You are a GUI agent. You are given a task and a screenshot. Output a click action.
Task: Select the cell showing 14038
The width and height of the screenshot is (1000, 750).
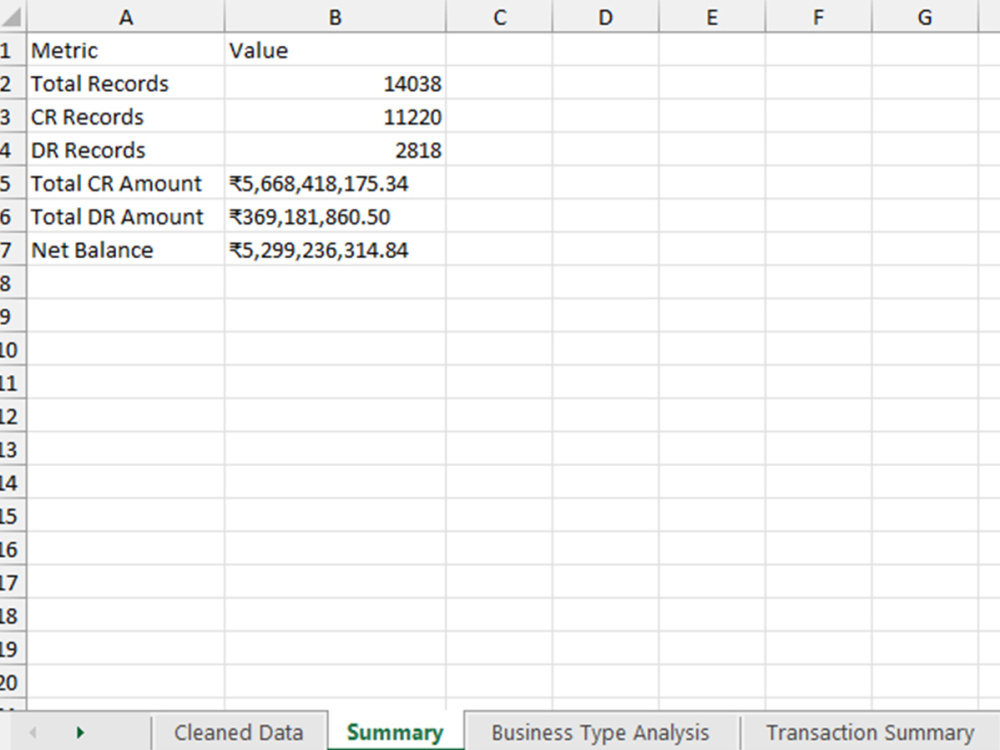pyautogui.click(x=335, y=83)
